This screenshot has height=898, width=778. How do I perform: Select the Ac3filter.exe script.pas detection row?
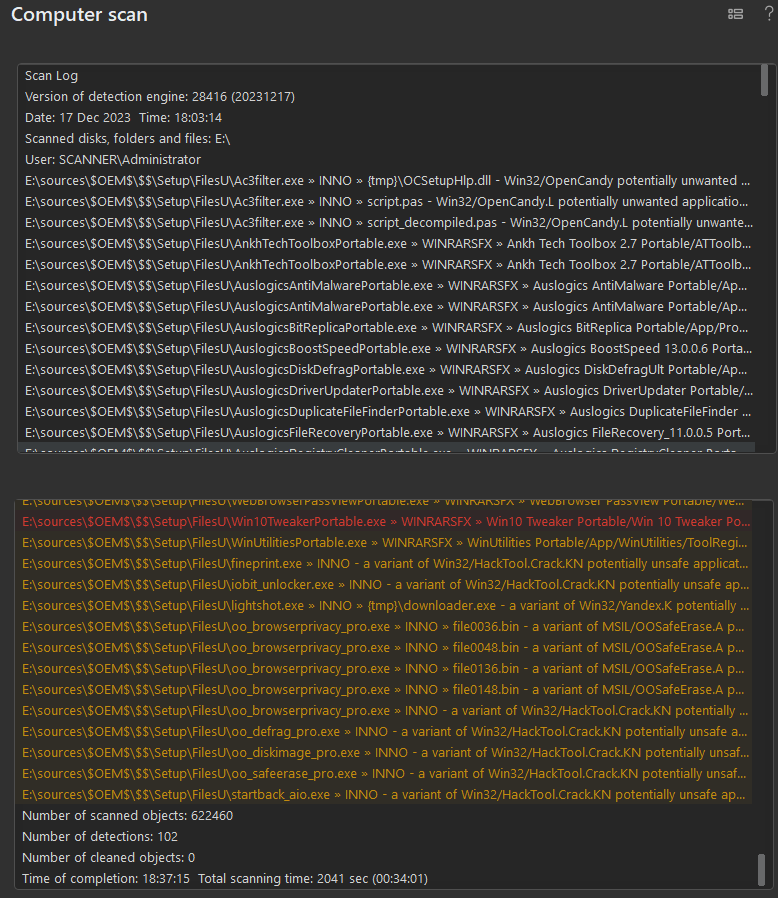tap(387, 202)
